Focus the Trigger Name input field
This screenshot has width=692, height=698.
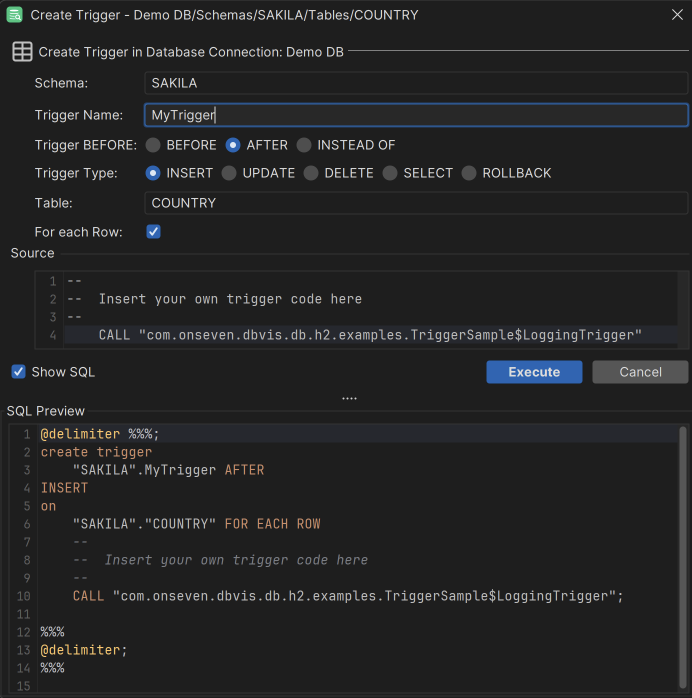click(x=416, y=115)
